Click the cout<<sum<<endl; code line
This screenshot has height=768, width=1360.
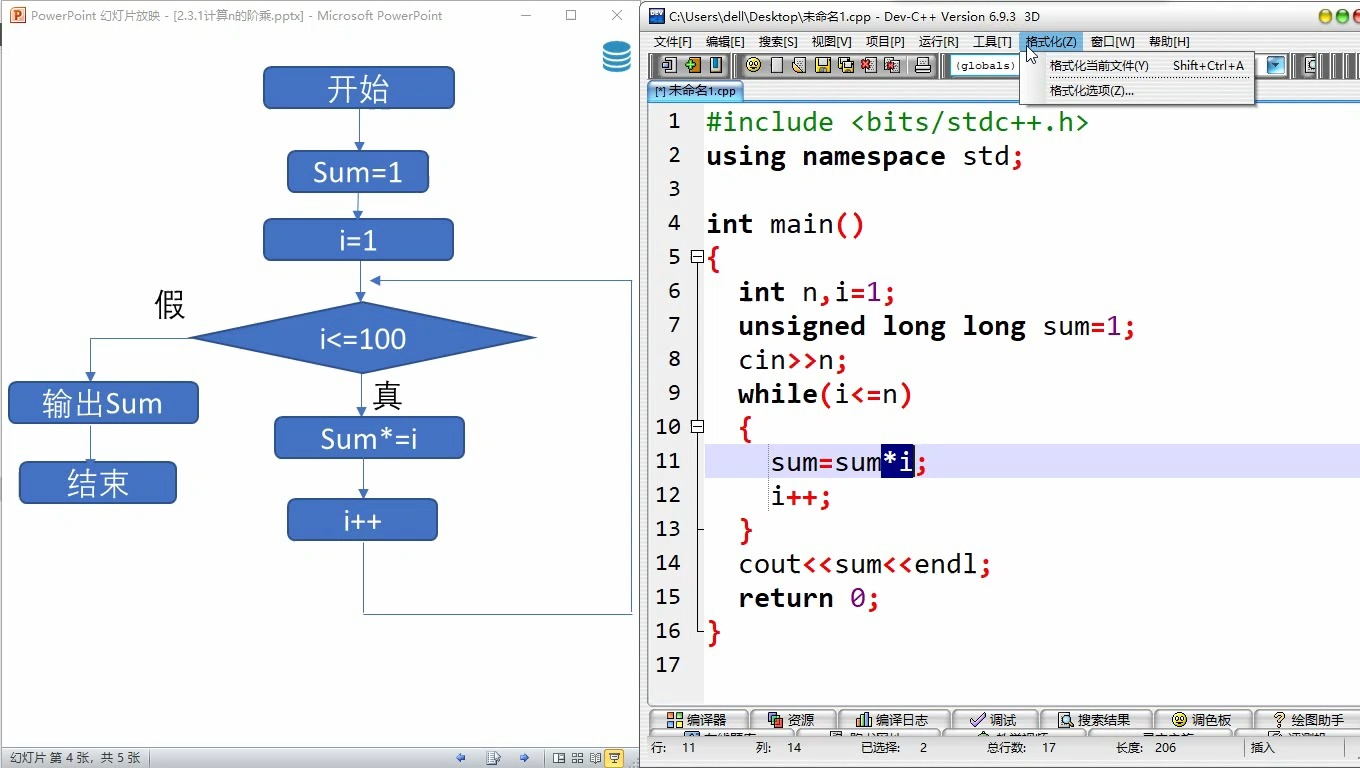pos(865,564)
